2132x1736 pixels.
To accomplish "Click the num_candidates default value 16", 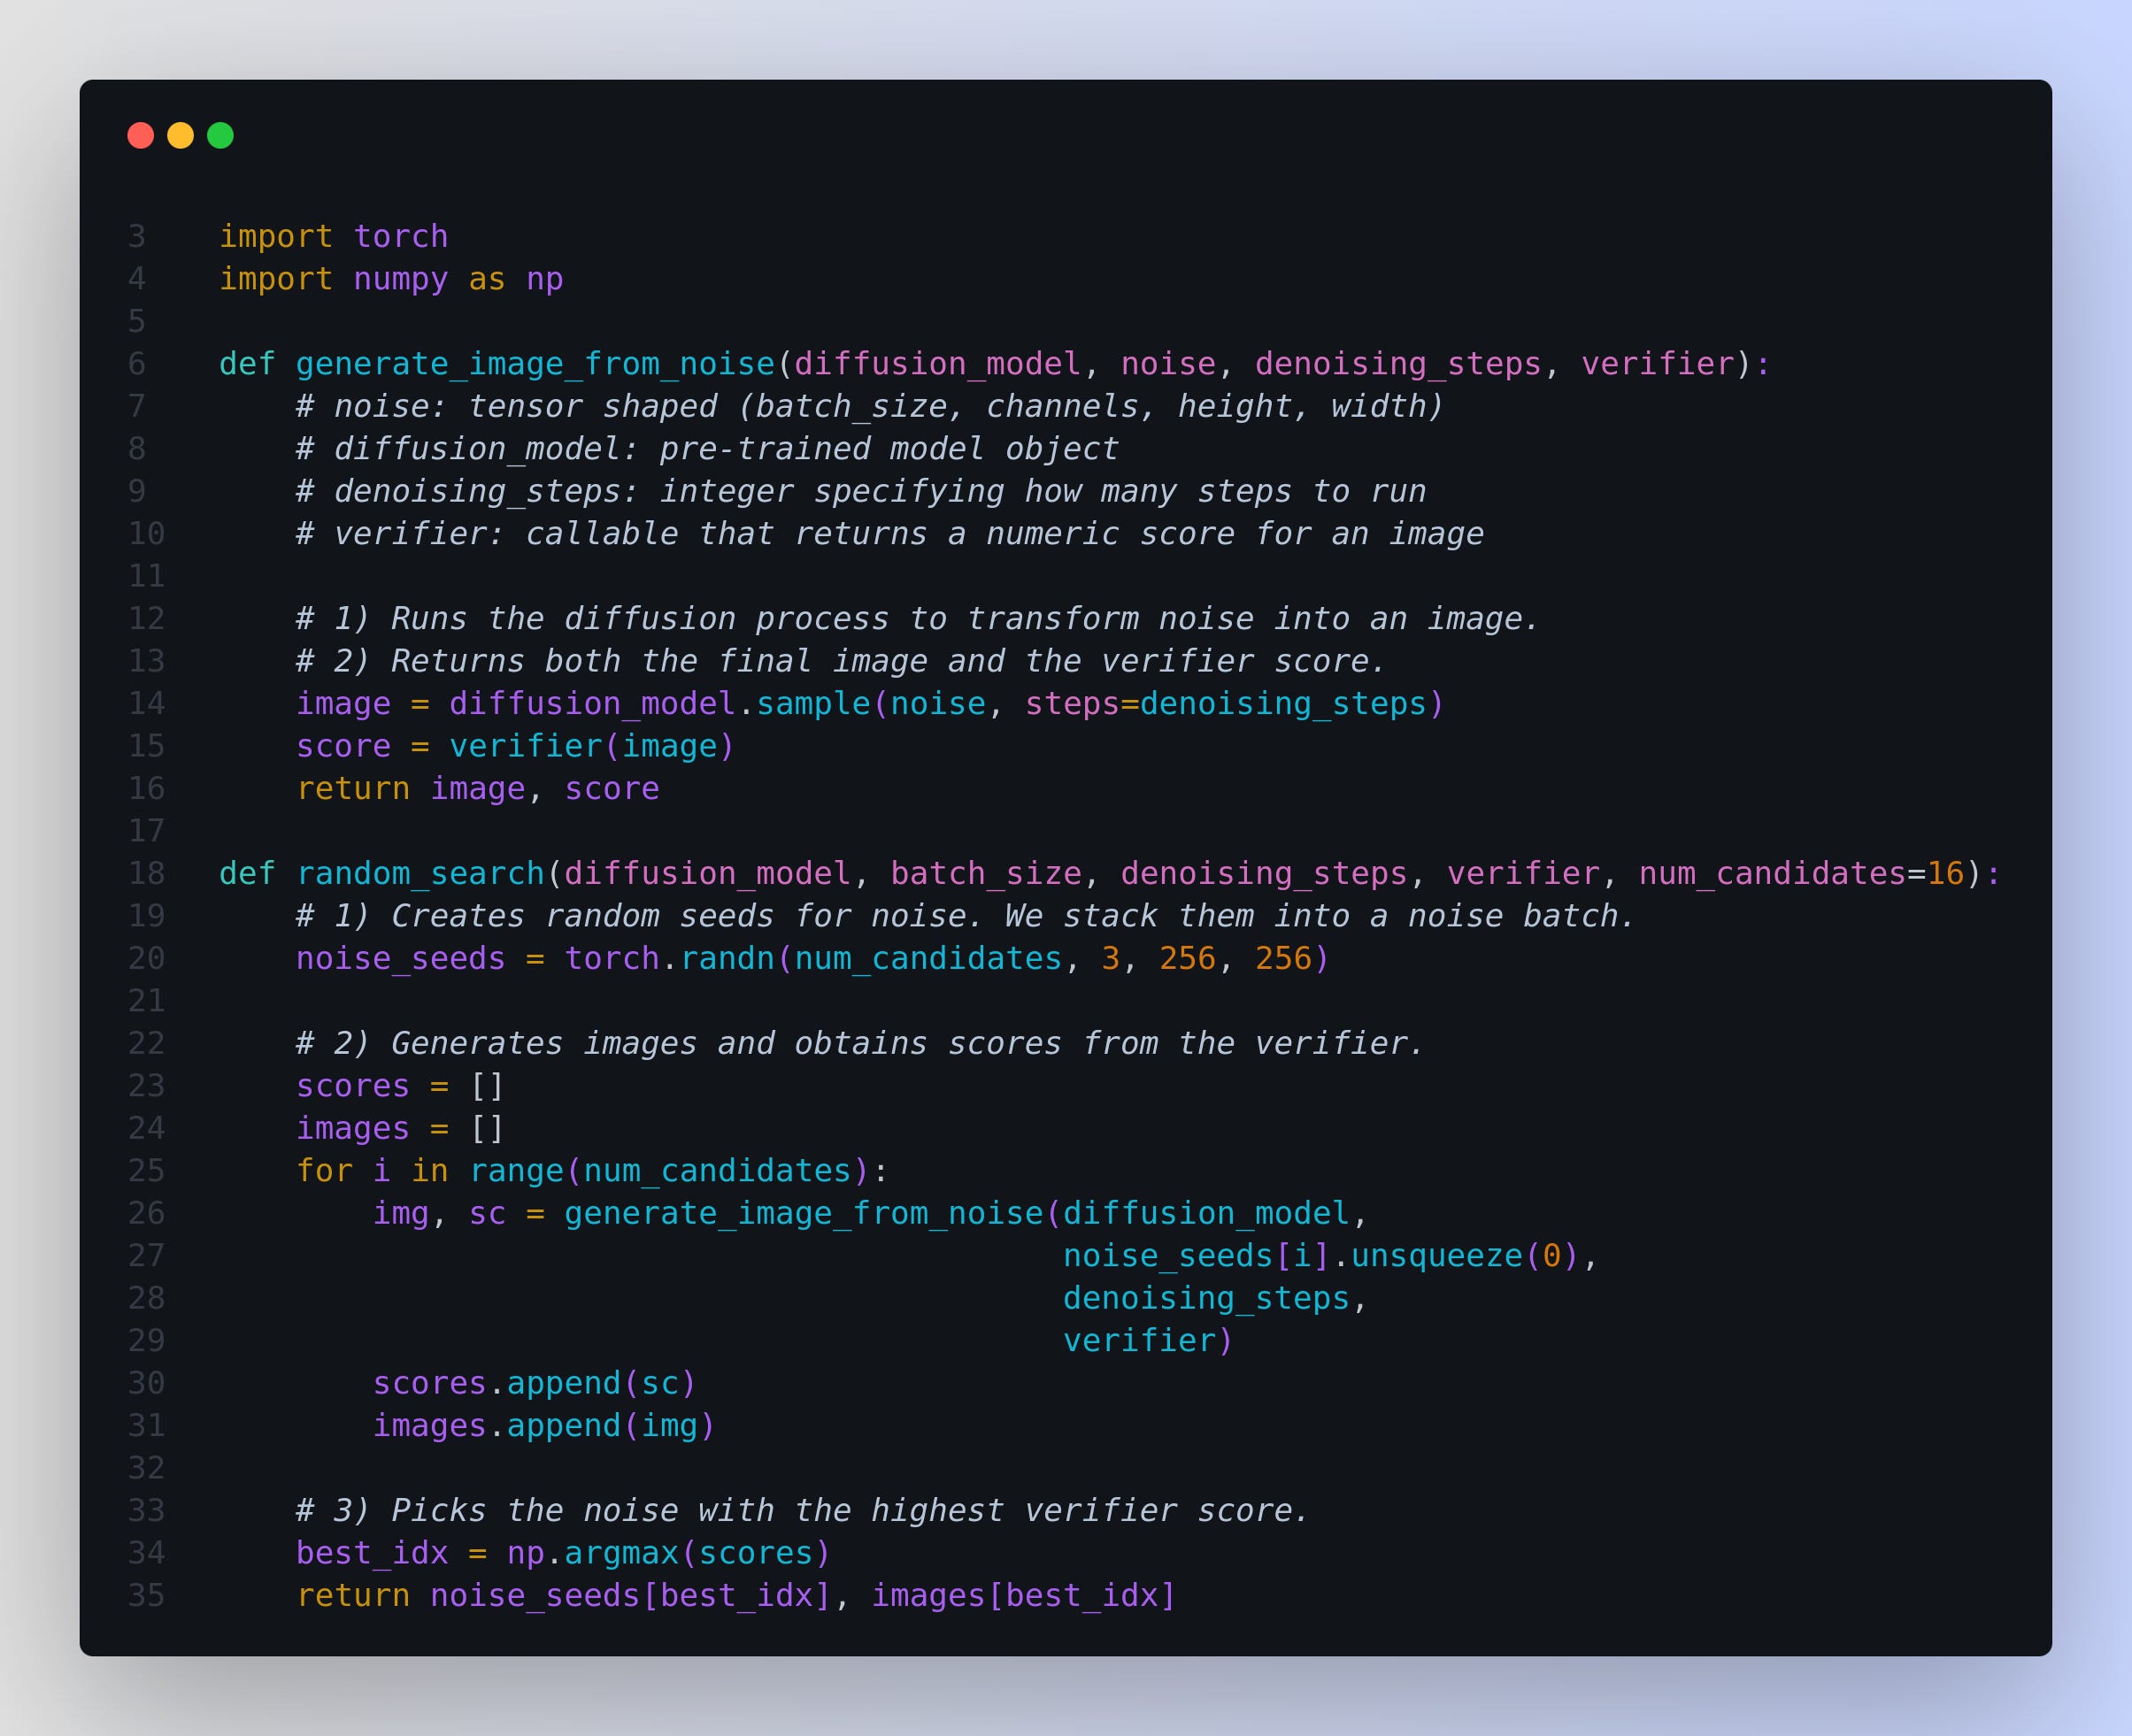I will [x=1945, y=874].
